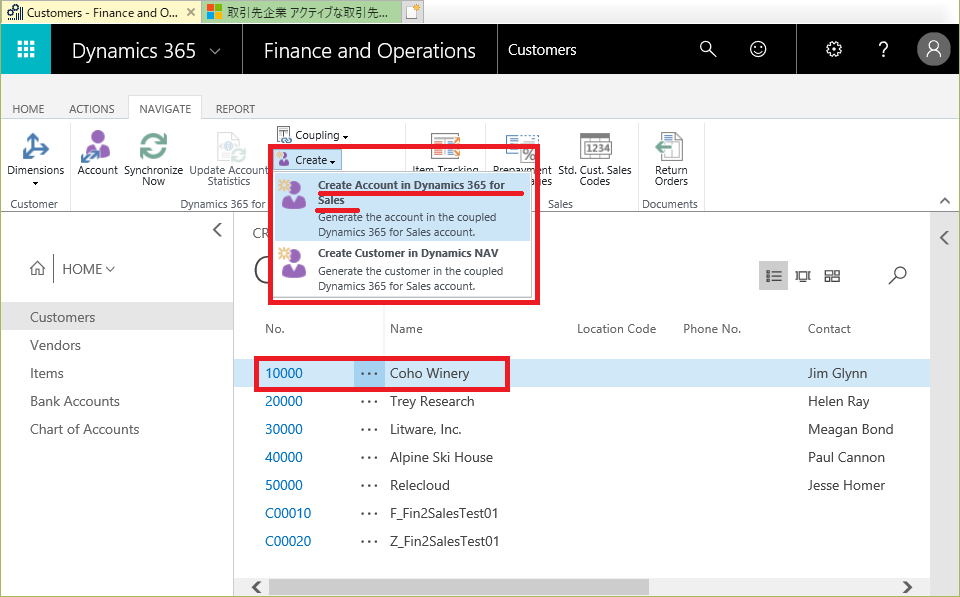Click the scroll left arrow

pos(257,587)
